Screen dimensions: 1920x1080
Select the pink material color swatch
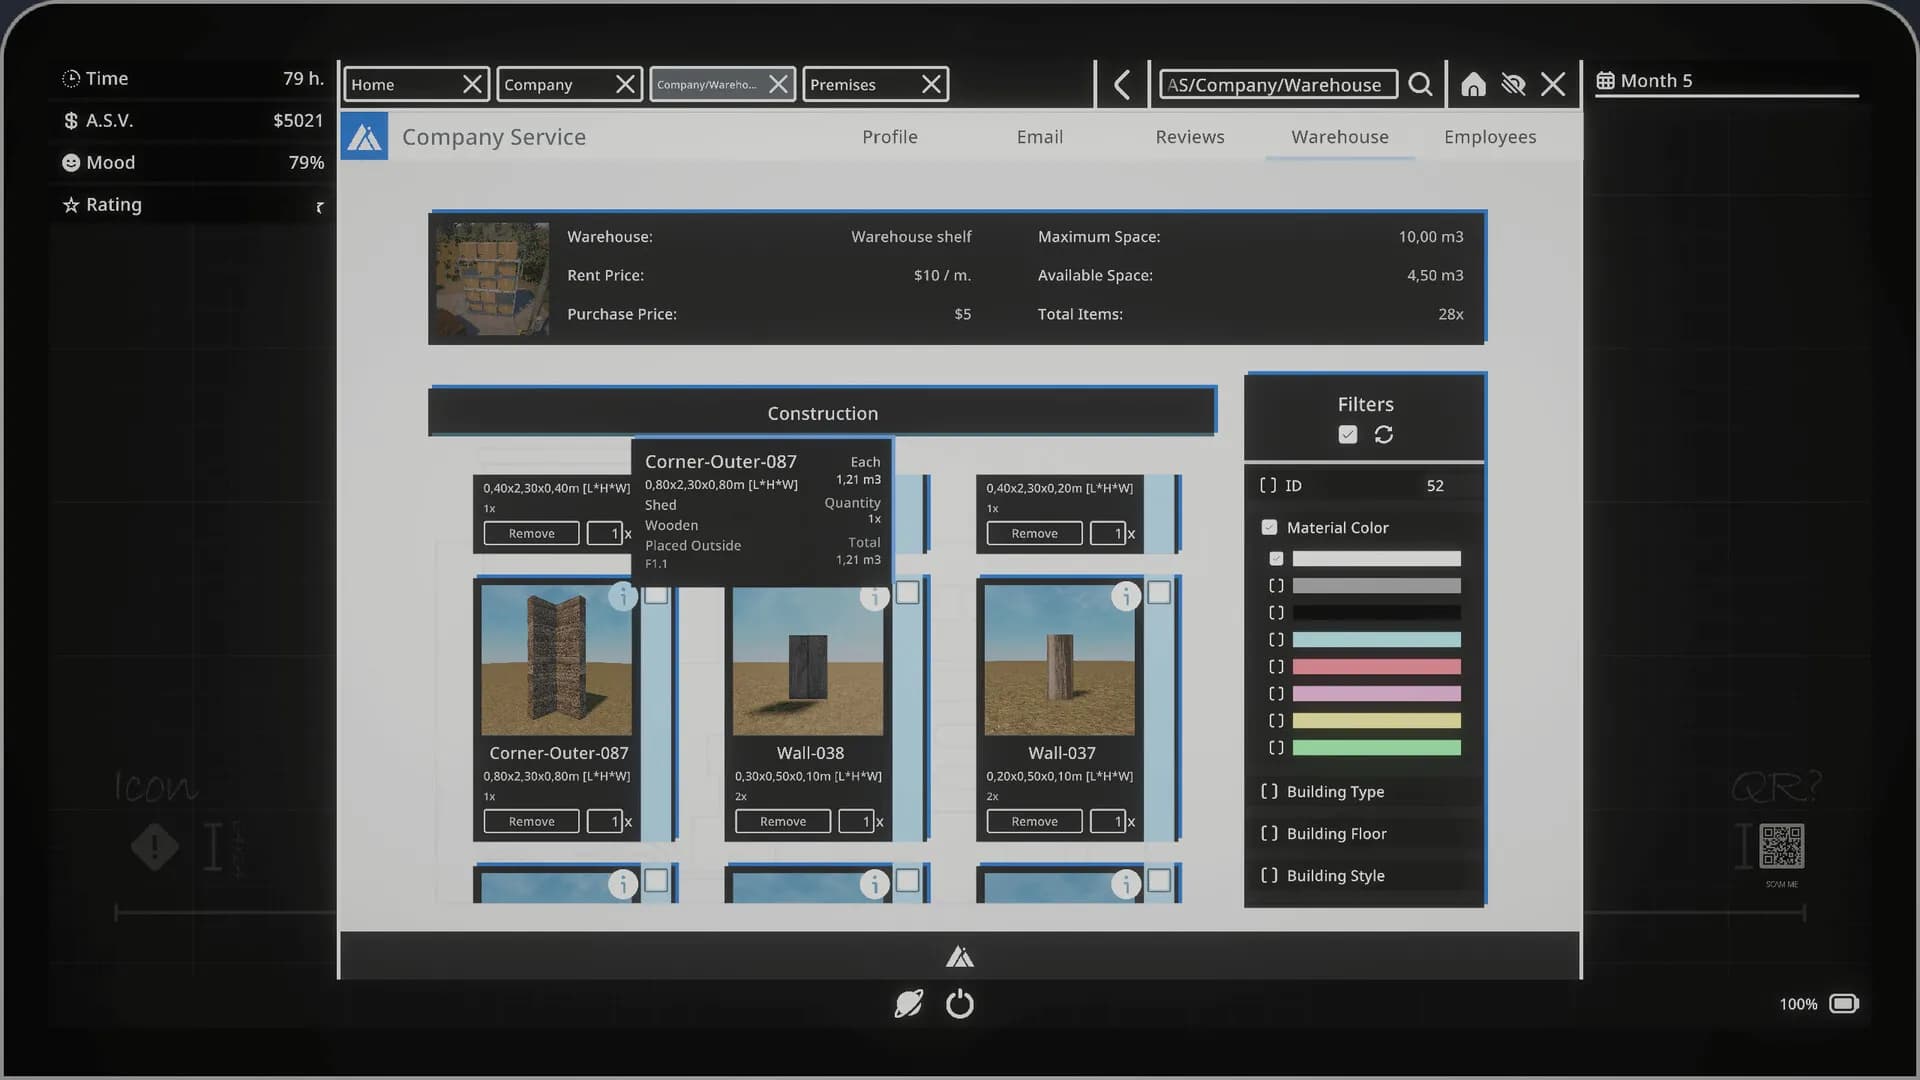click(1375, 693)
